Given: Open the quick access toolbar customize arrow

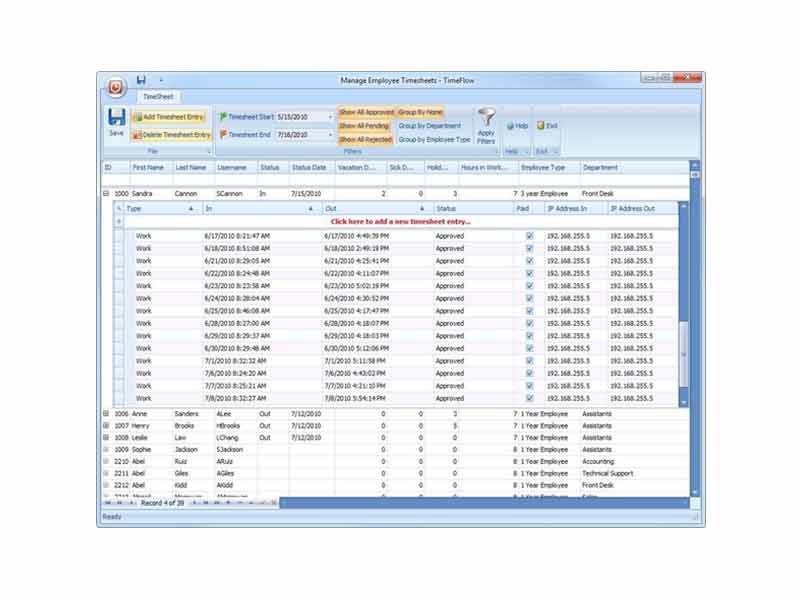Looking at the screenshot, I should pyautogui.click(x=161, y=80).
